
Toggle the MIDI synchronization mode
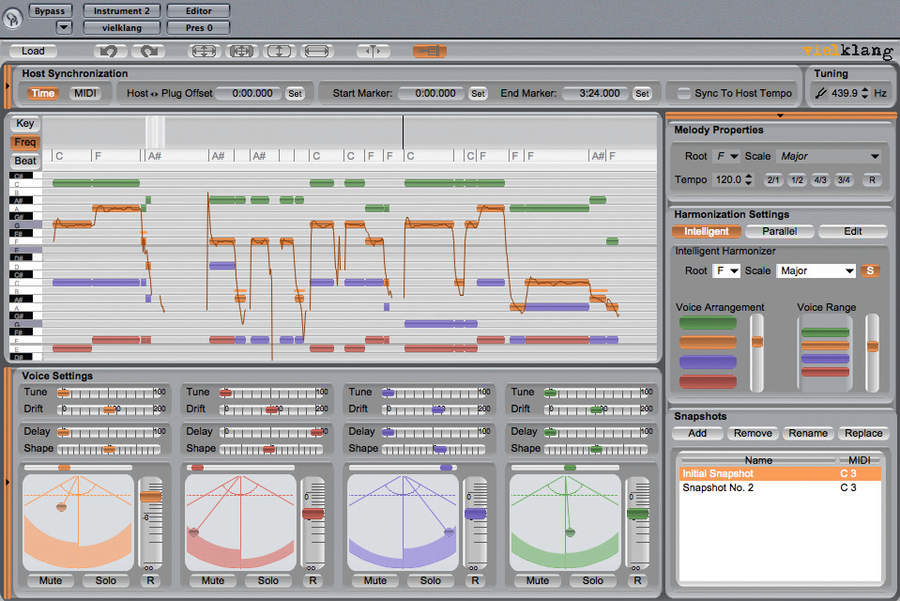(85, 93)
